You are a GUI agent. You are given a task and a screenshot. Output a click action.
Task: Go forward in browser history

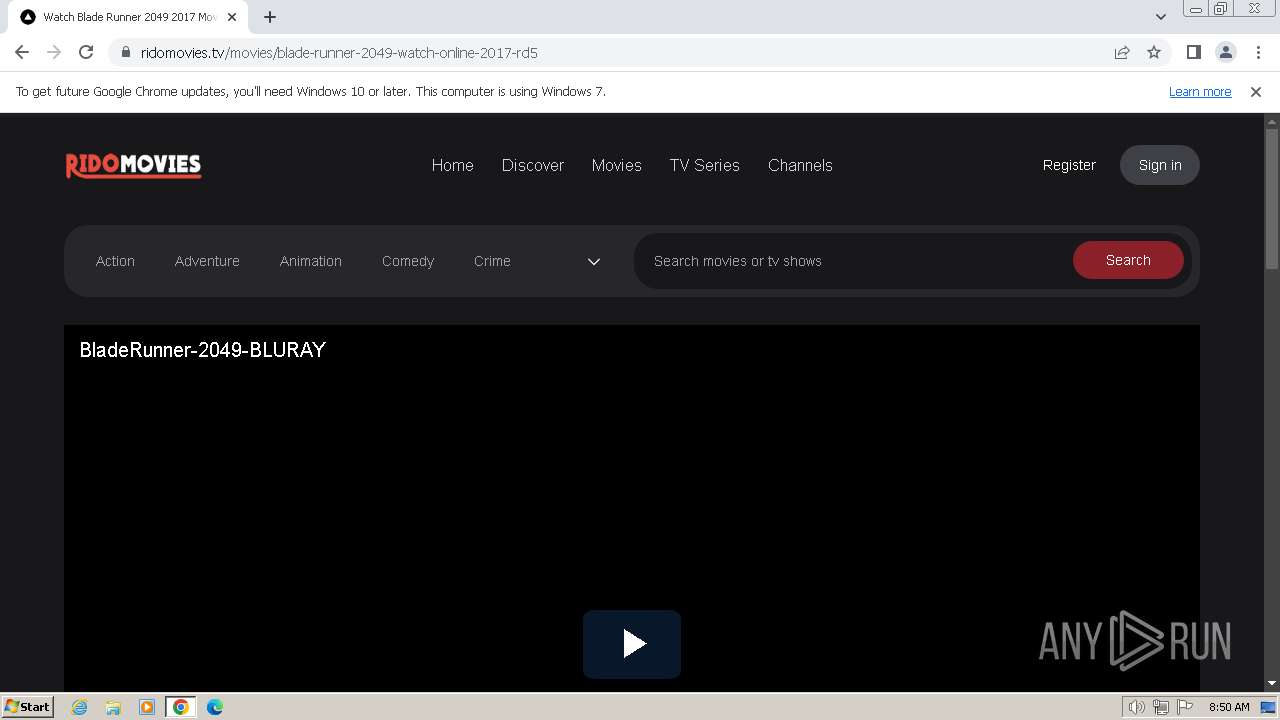(54, 52)
